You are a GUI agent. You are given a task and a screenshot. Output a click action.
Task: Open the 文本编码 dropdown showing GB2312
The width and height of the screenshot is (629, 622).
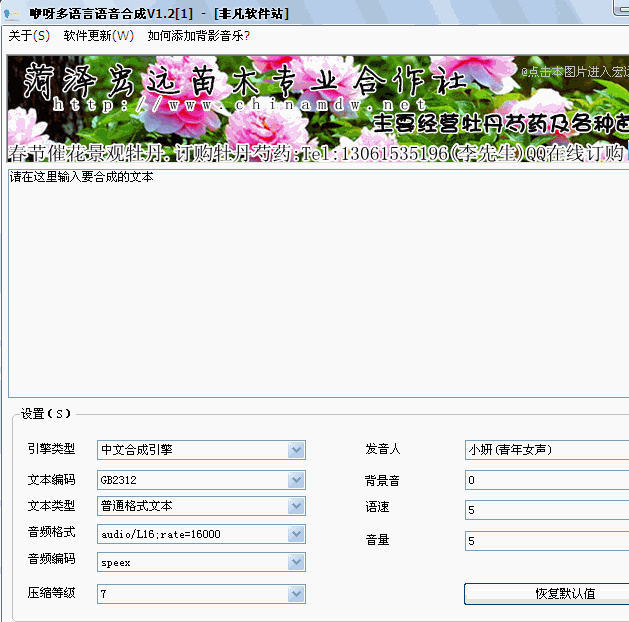click(296, 480)
